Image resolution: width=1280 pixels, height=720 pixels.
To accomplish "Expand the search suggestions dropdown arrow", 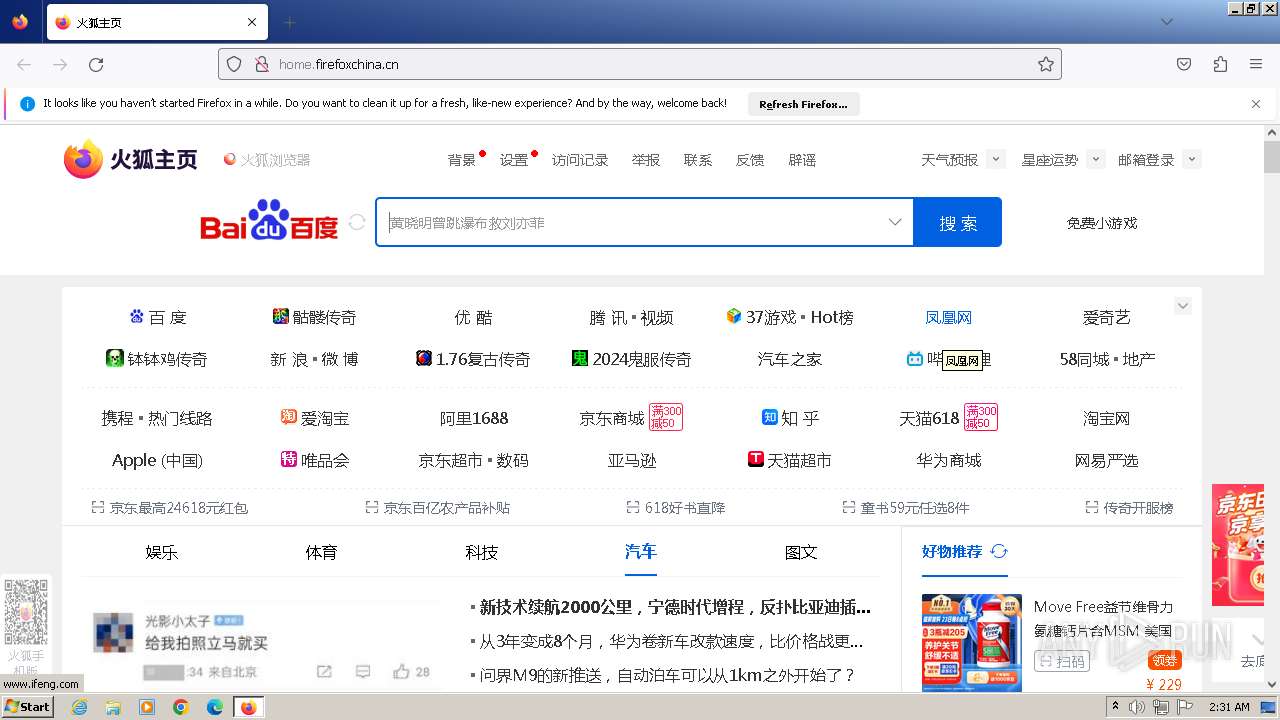I will click(895, 222).
